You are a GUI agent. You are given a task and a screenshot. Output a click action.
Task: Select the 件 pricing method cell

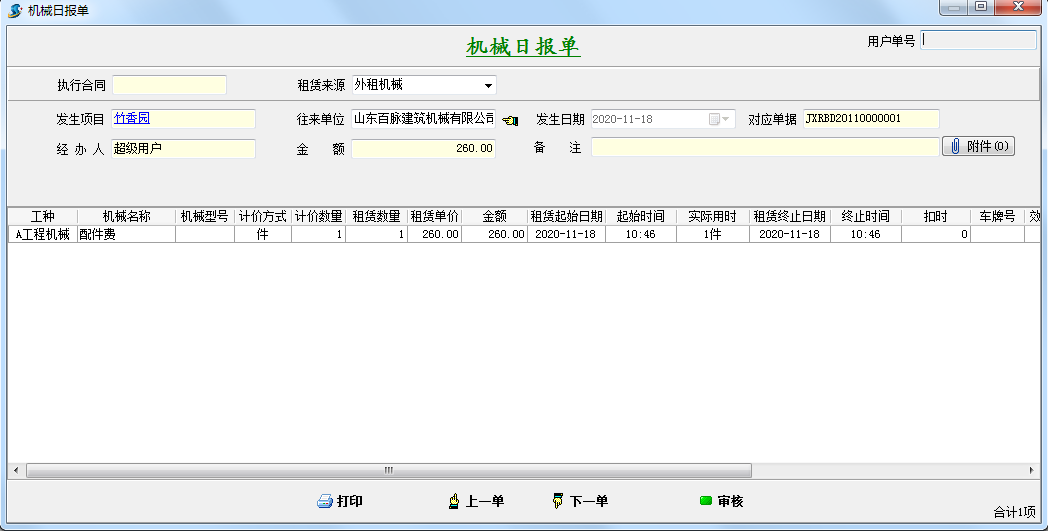tap(263, 234)
